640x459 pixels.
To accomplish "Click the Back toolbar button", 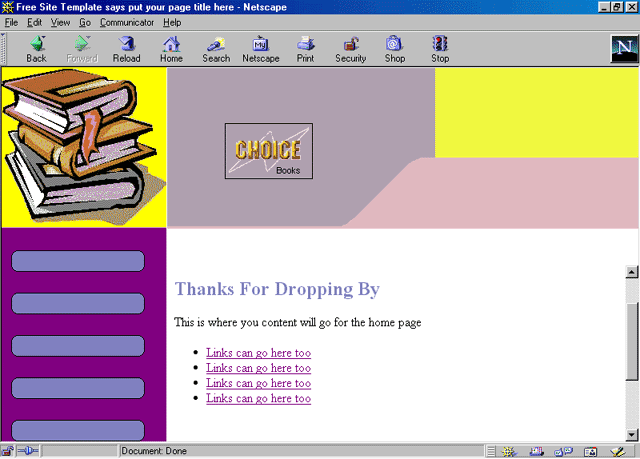I will point(36,49).
